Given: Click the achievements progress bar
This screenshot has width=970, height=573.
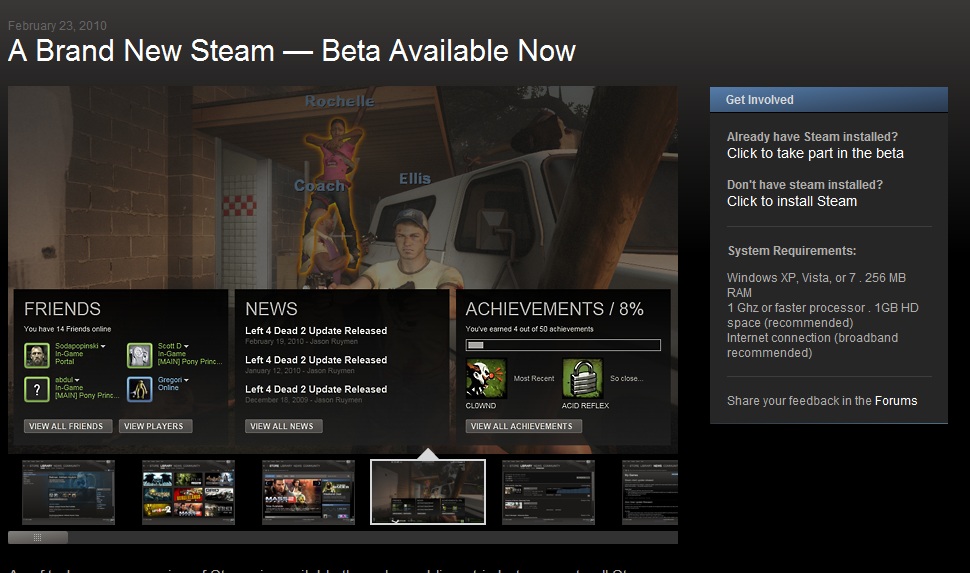Looking at the screenshot, I should pos(563,345).
